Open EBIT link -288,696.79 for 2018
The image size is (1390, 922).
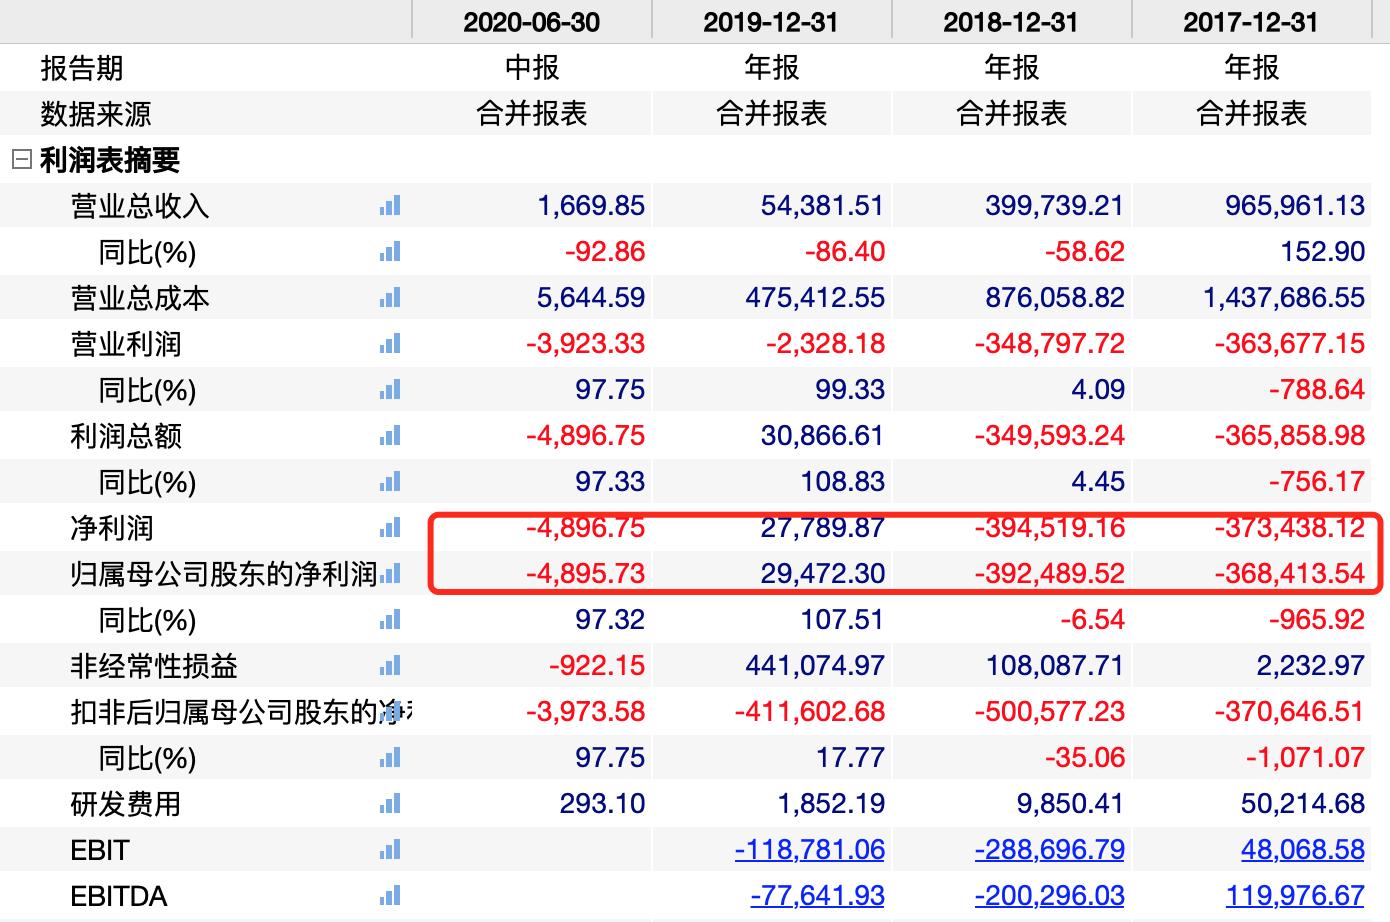[1050, 850]
